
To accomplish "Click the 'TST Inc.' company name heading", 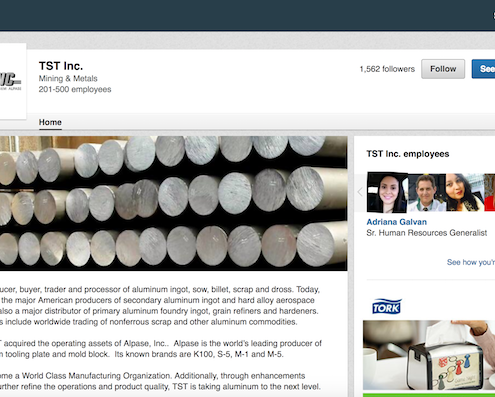I will [61, 66].
